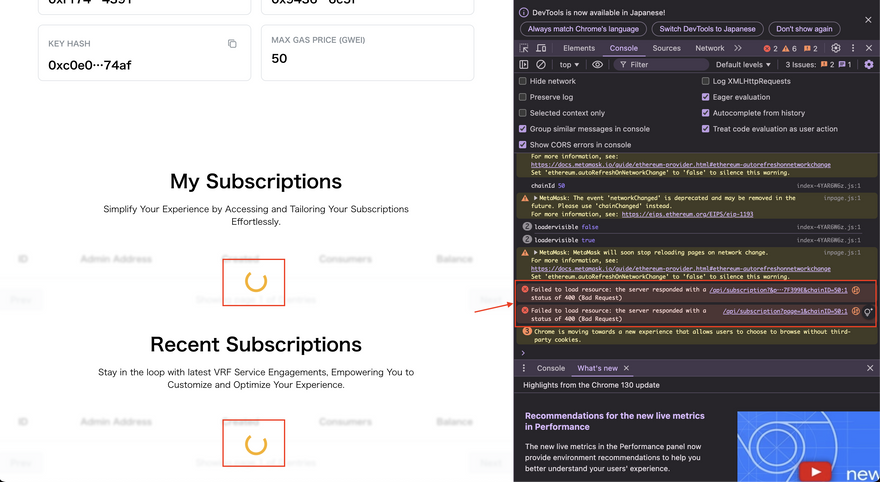Open the Elements tab

(x=578, y=48)
